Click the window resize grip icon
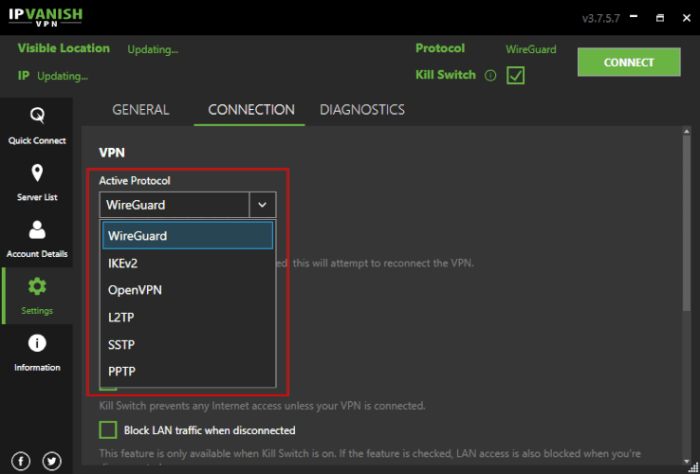 click(x=694, y=468)
